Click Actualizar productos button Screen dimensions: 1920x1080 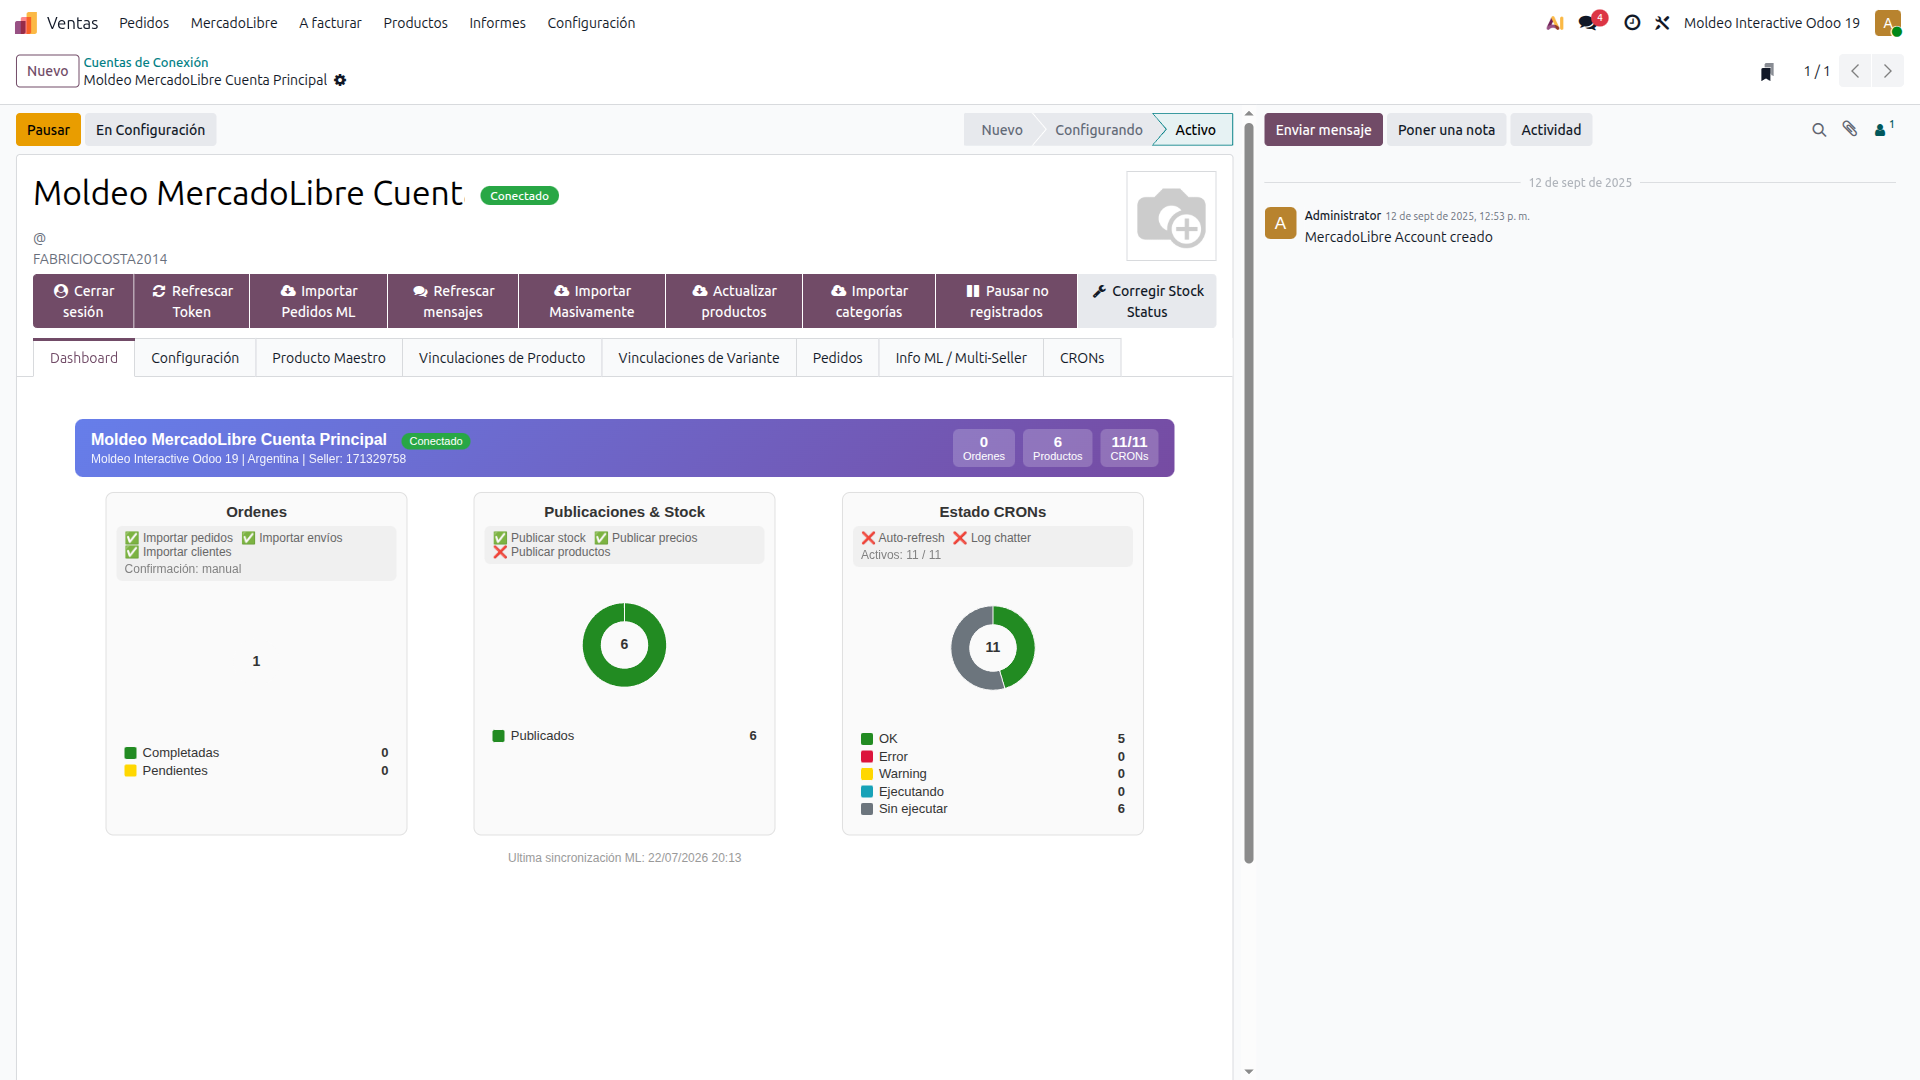[734, 301]
